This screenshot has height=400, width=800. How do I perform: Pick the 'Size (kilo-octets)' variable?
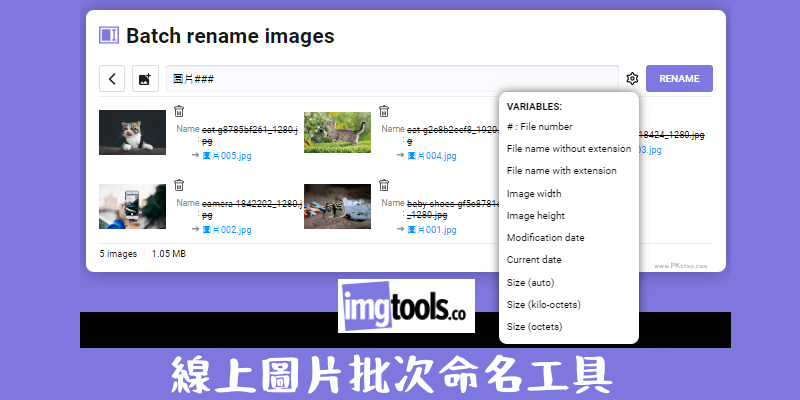pyautogui.click(x=543, y=304)
